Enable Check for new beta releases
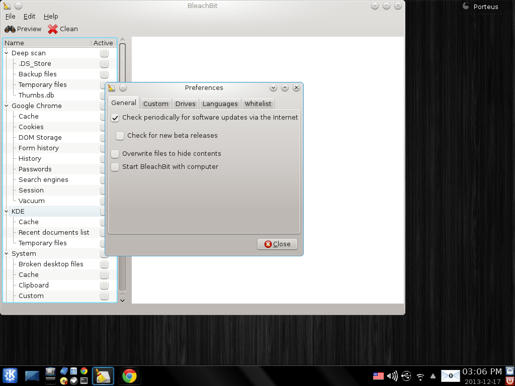515x386 pixels. [120, 136]
